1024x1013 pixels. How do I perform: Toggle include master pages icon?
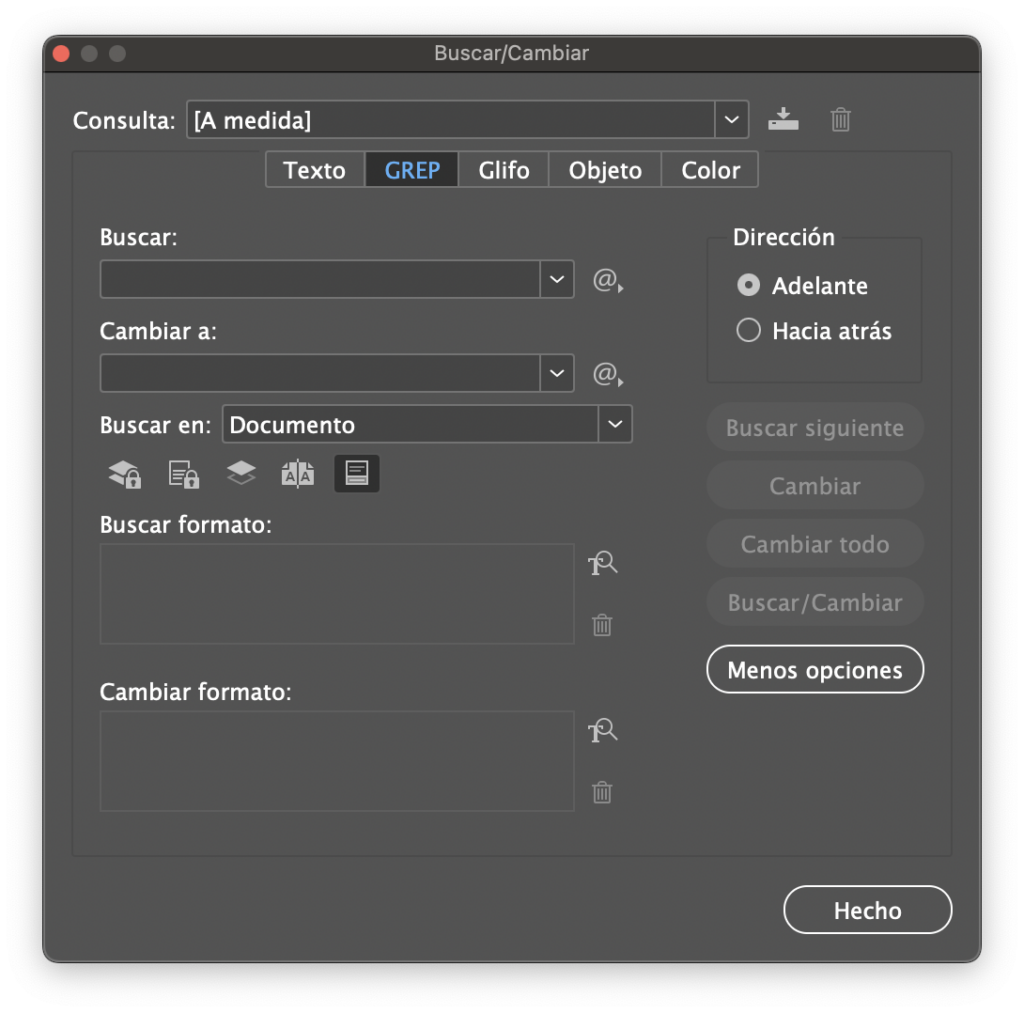[x=298, y=474]
